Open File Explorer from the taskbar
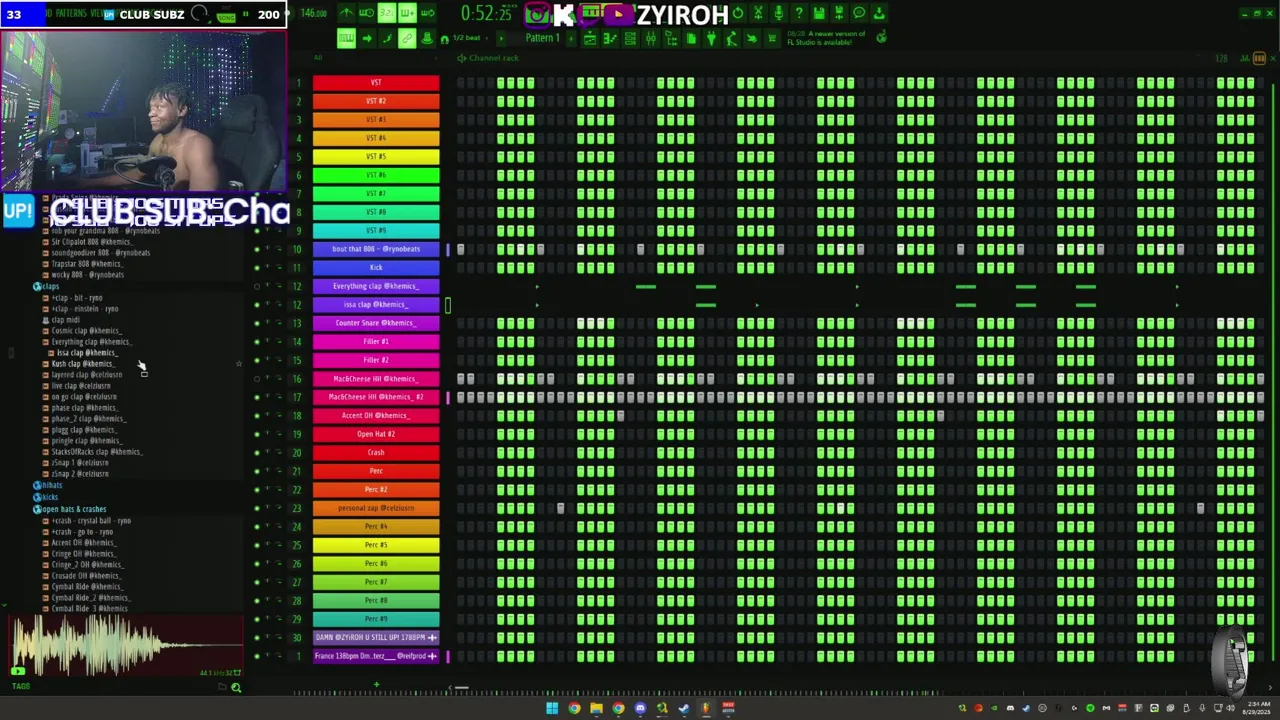1280x720 pixels. (596, 708)
